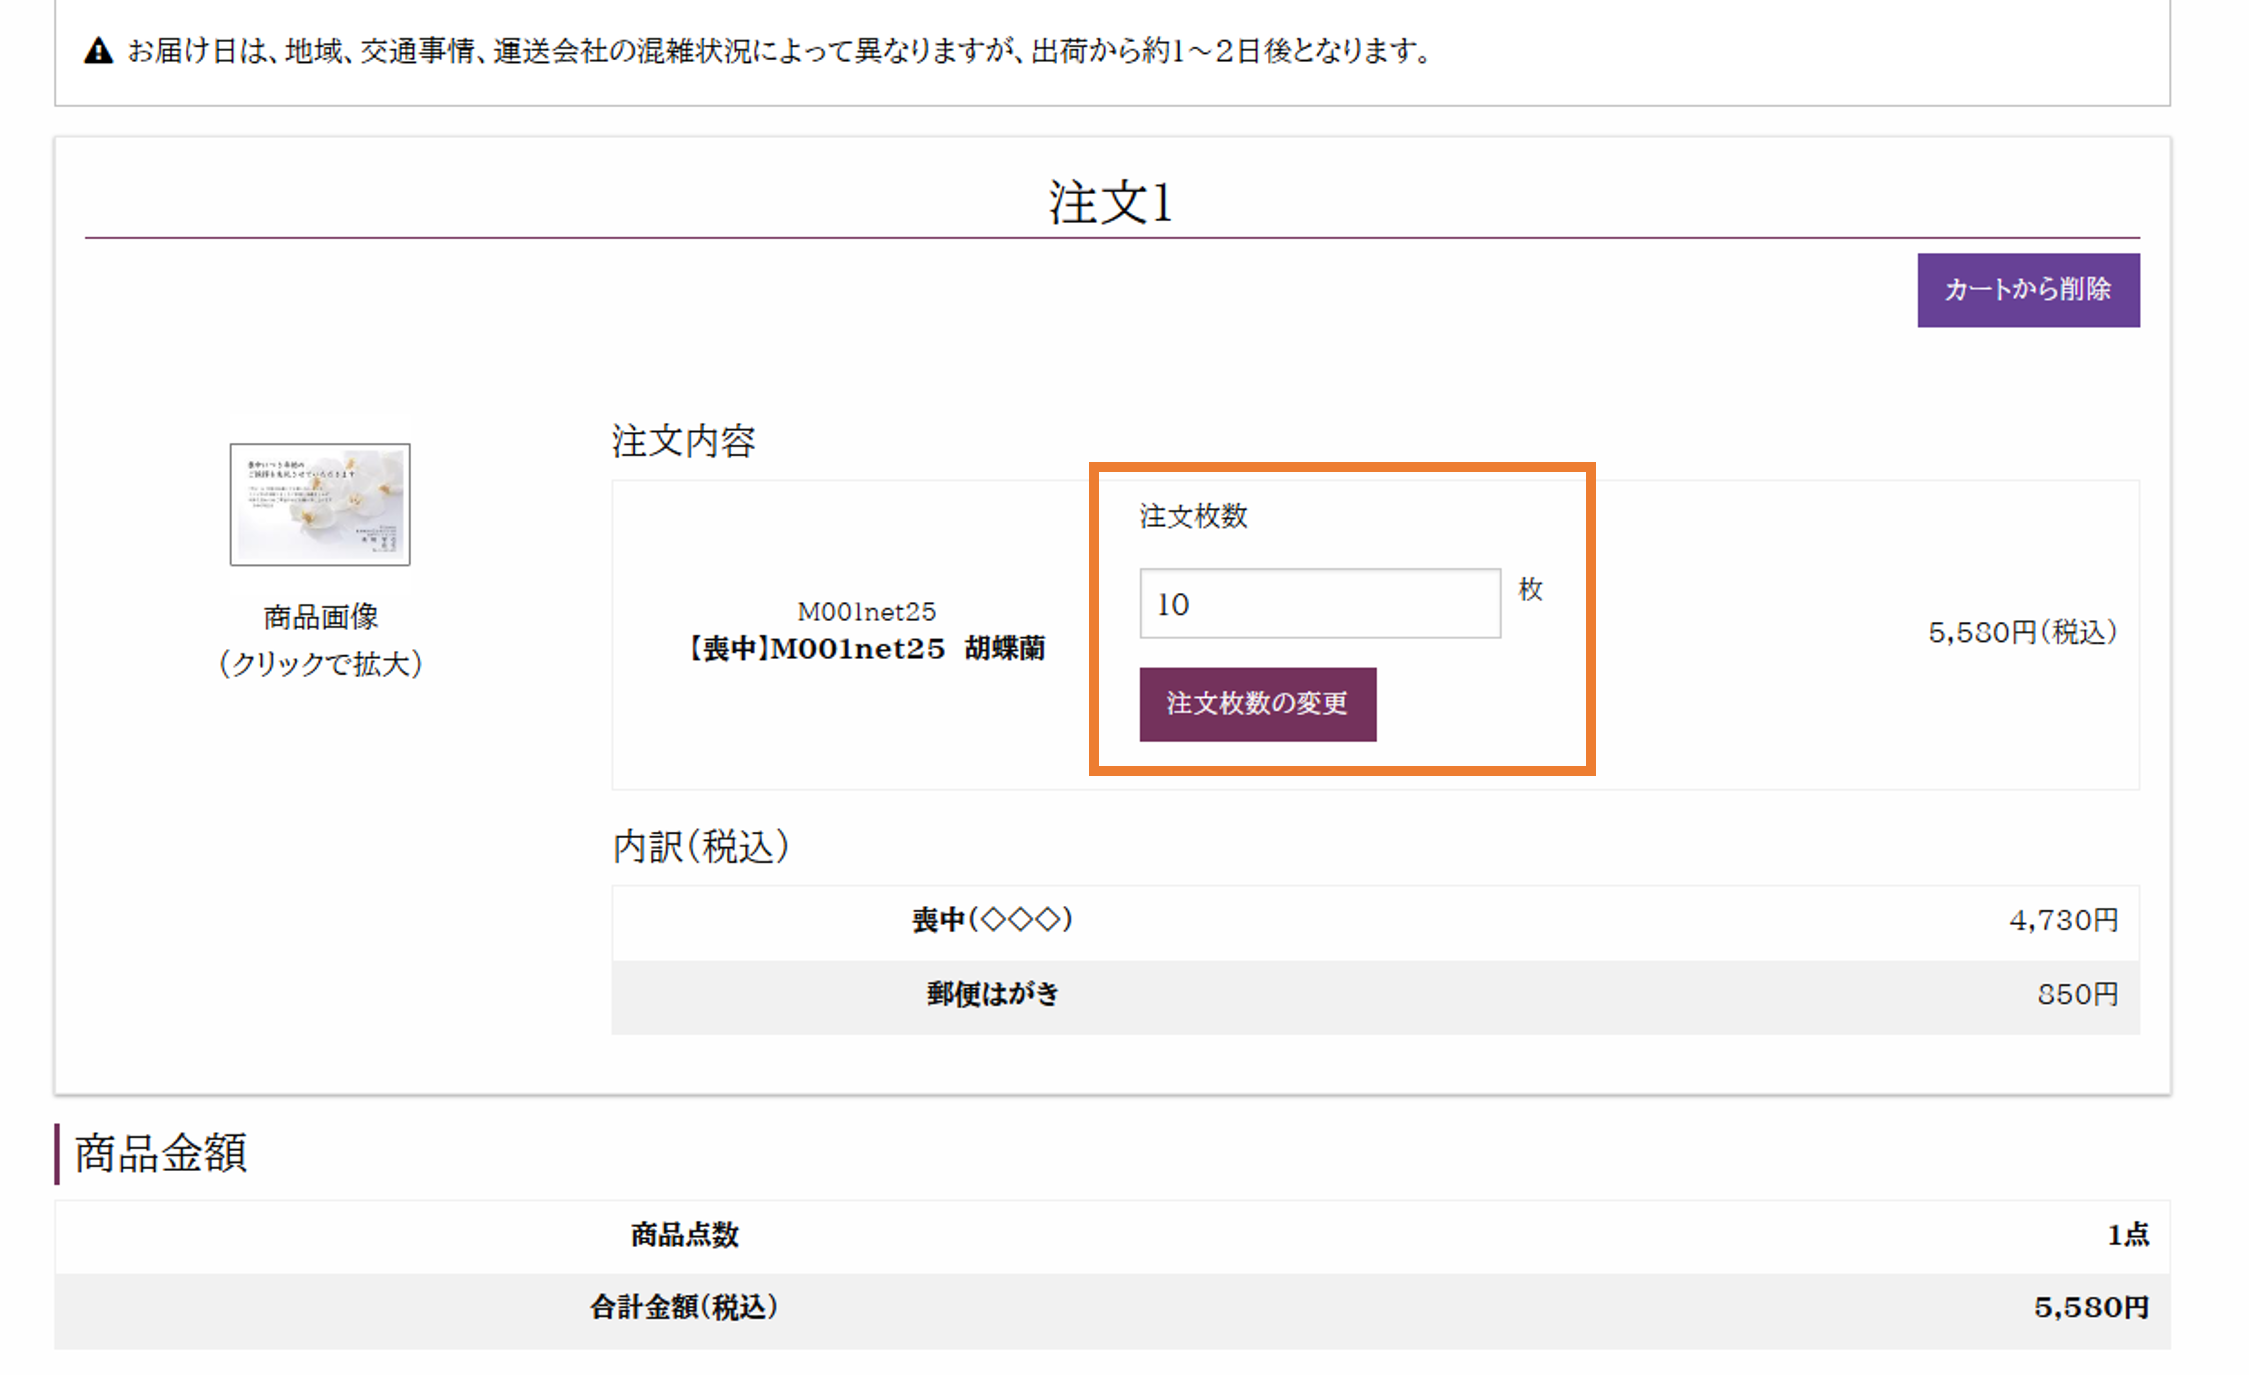Click the 4,730円 amount
This screenshot has width=2249, height=1375.
2064,920
